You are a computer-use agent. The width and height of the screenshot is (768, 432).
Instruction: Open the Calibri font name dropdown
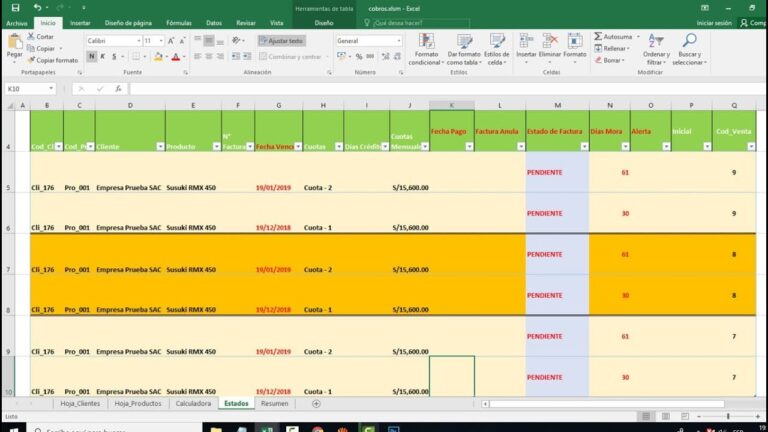point(139,41)
